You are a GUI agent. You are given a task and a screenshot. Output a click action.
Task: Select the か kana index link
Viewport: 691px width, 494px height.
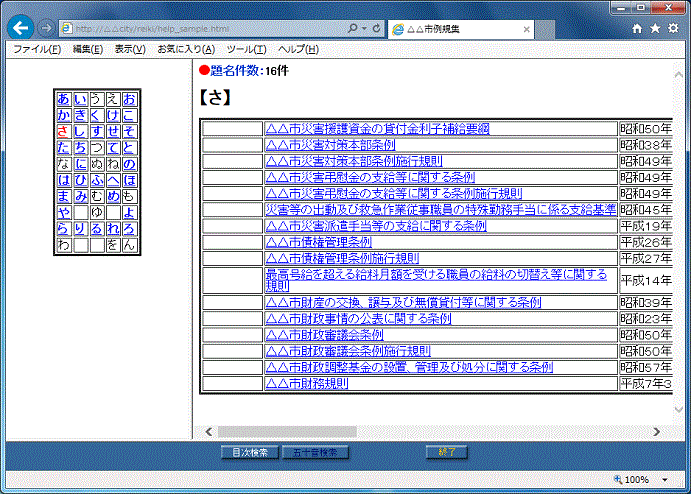click(x=64, y=116)
